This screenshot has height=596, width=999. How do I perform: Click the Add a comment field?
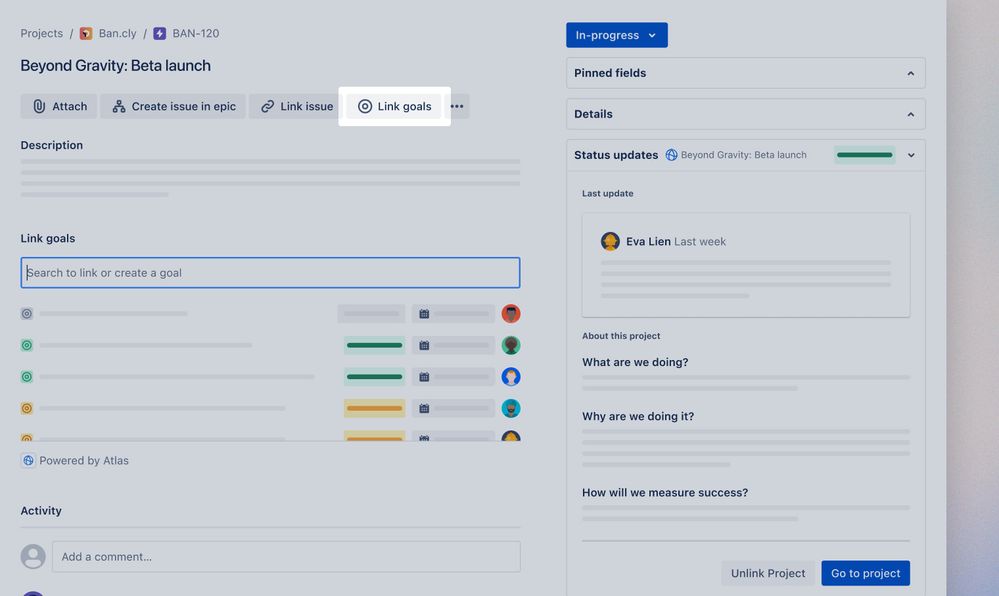pos(286,556)
